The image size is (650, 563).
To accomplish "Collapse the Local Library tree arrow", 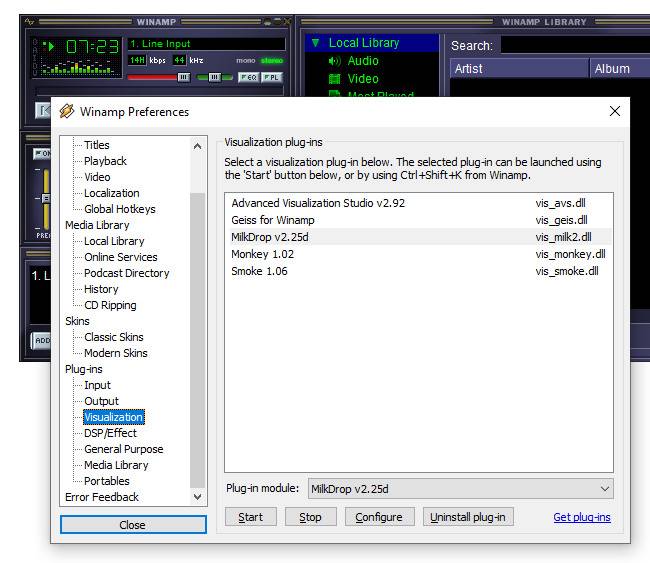I will (315, 43).
